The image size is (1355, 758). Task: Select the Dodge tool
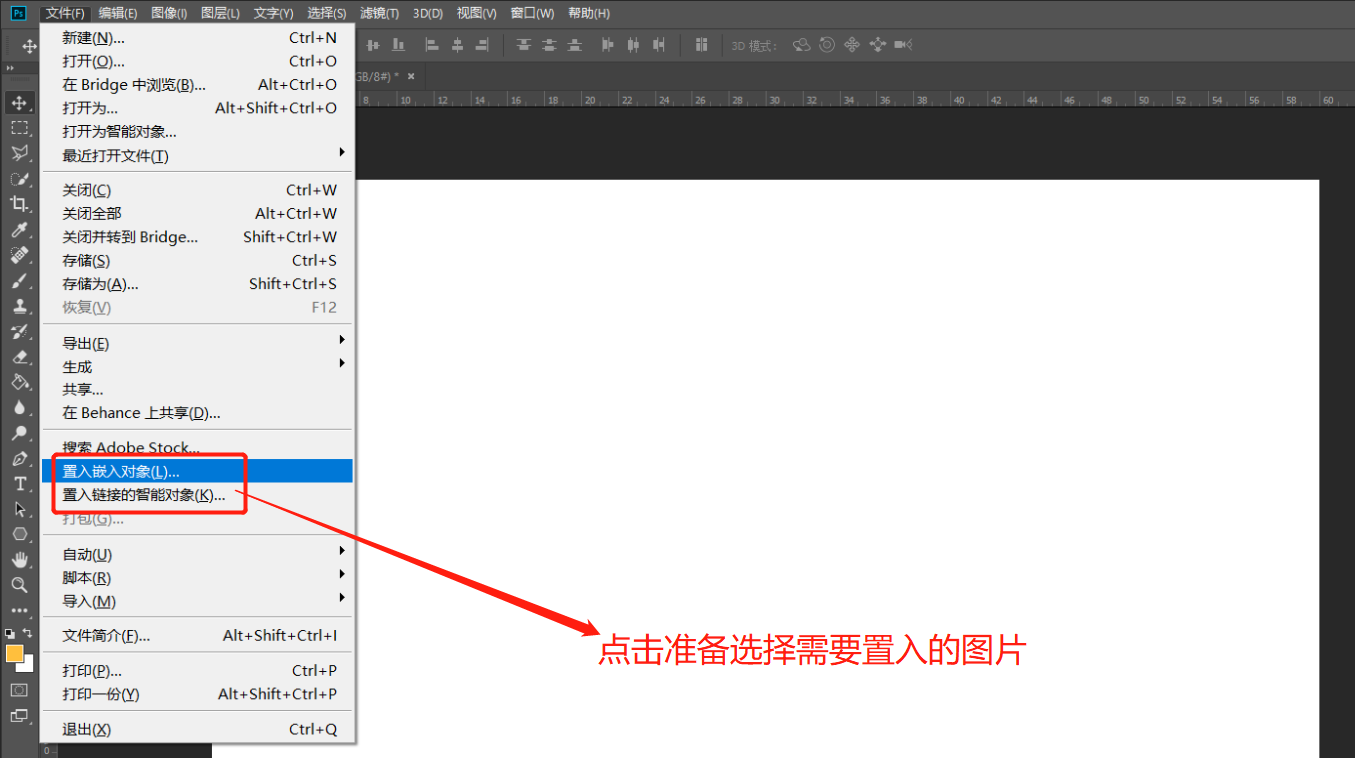[x=19, y=433]
